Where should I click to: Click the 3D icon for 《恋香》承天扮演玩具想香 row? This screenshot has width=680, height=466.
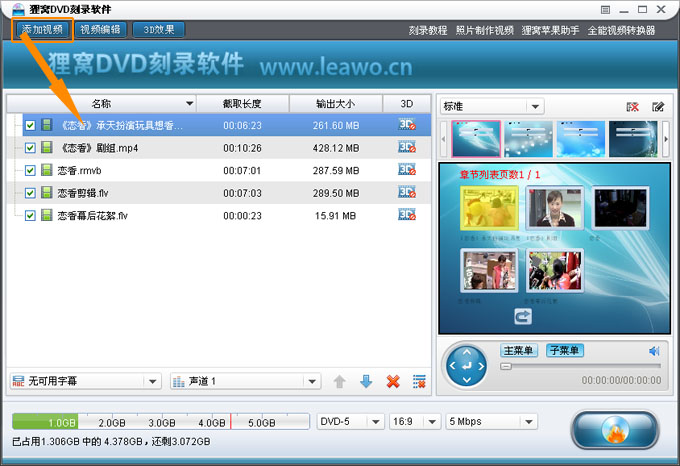click(x=407, y=124)
